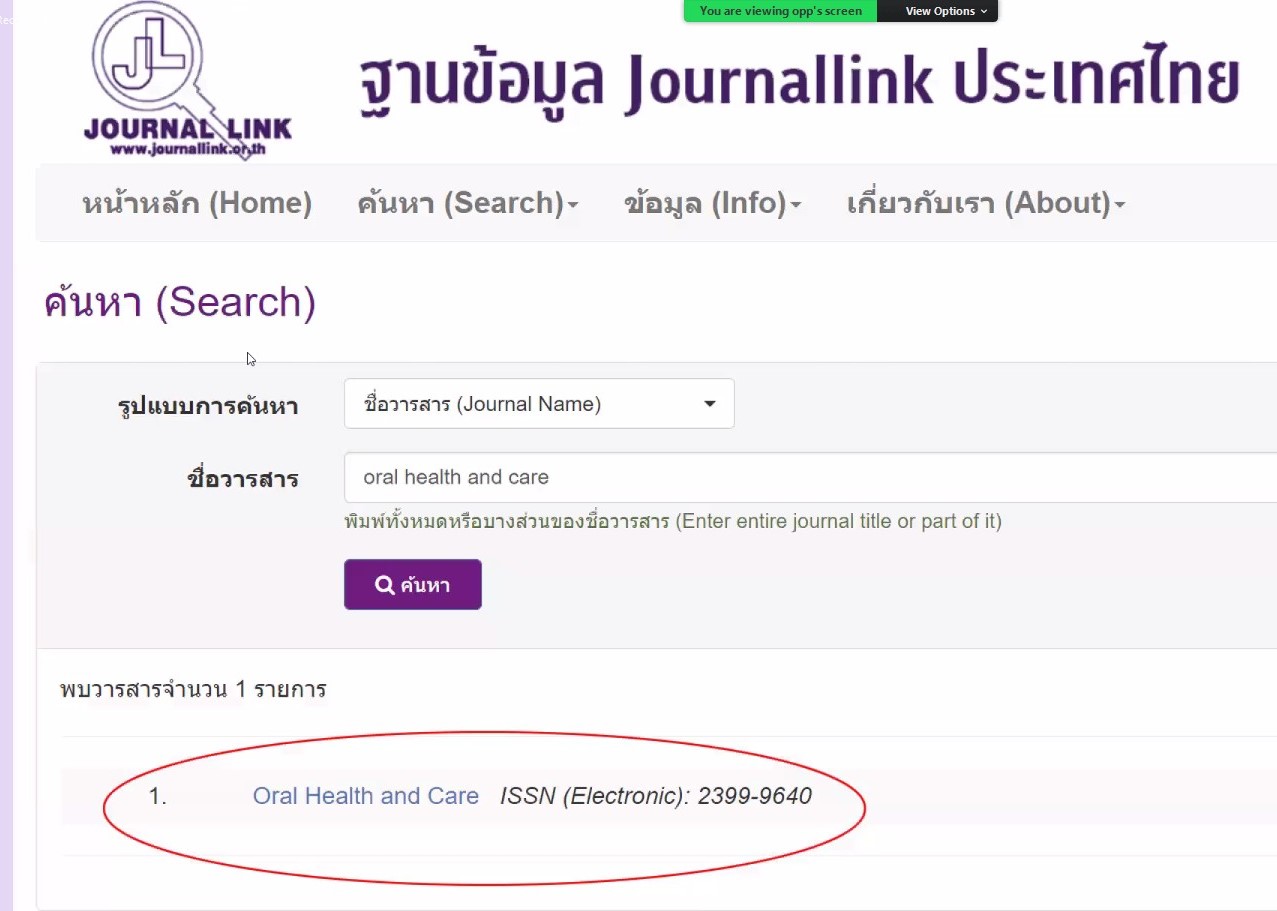Open View Options from the green meeting bar
Image resolution: width=1277 pixels, height=911 pixels.
pos(936,11)
